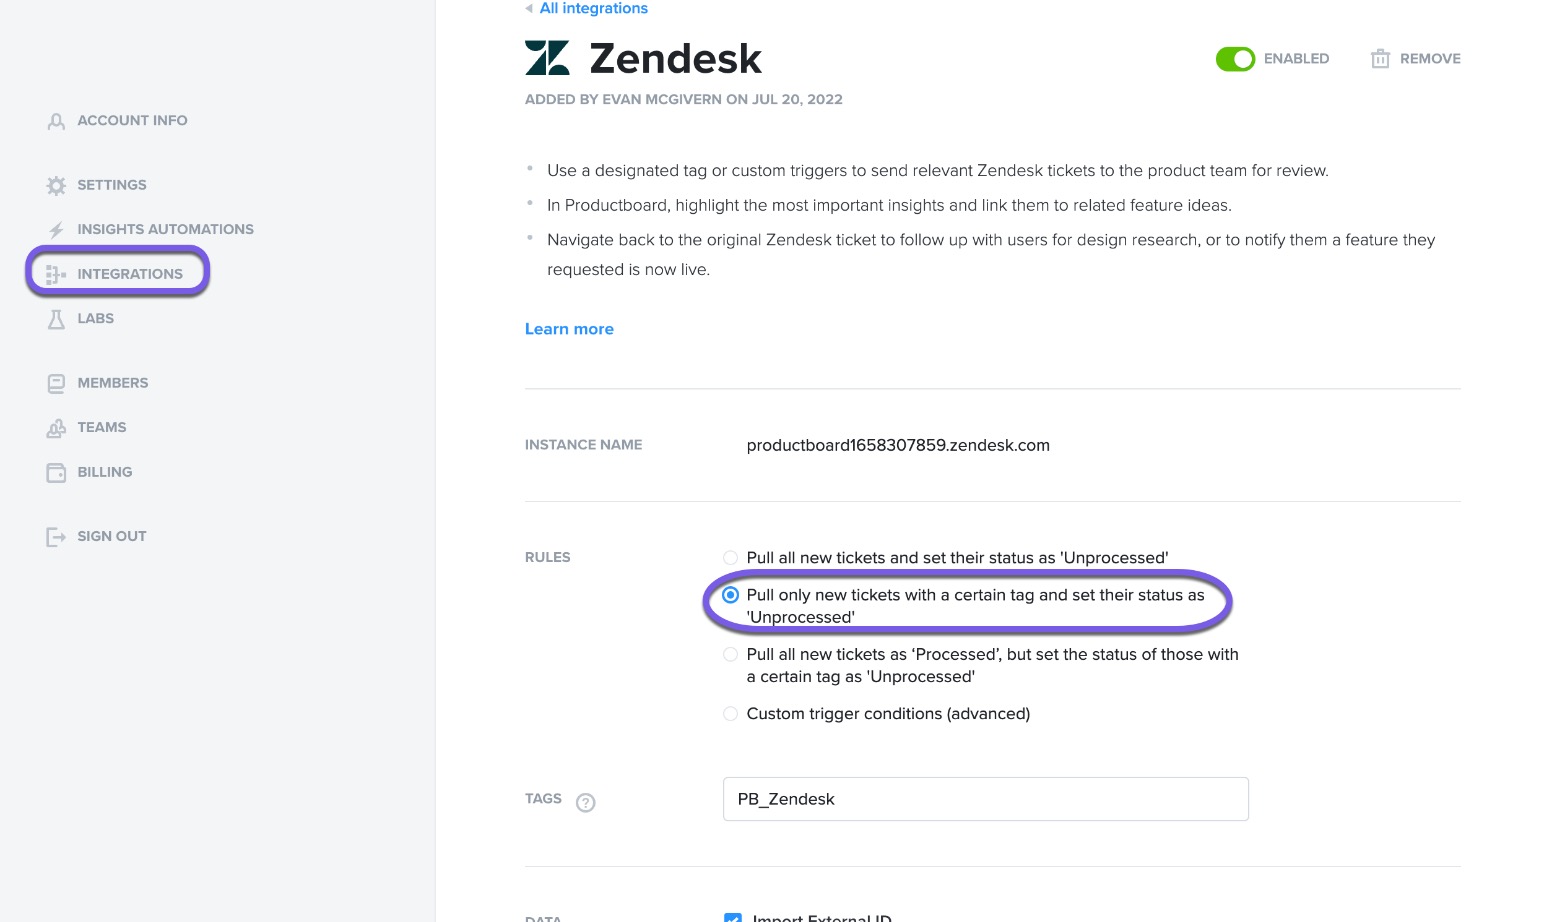Click the Members sidebar icon
This screenshot has width=1549, height=922.
coord(56,383)
